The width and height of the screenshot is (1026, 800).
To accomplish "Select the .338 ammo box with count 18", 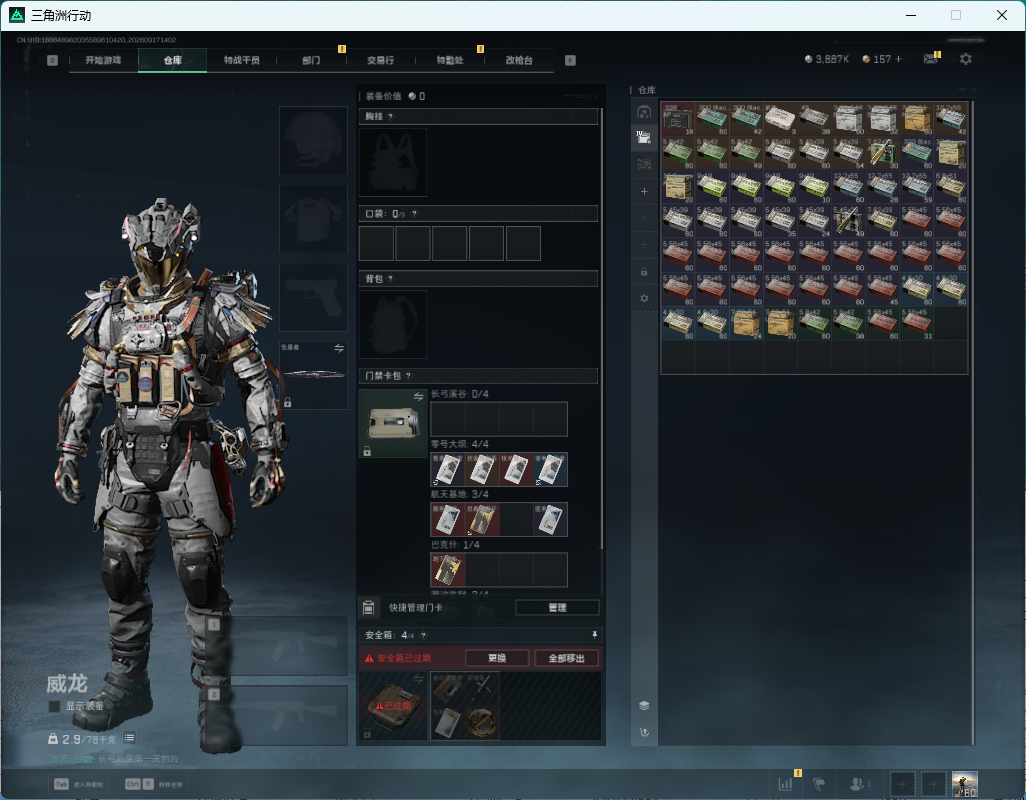I will (x=678, y=118).
